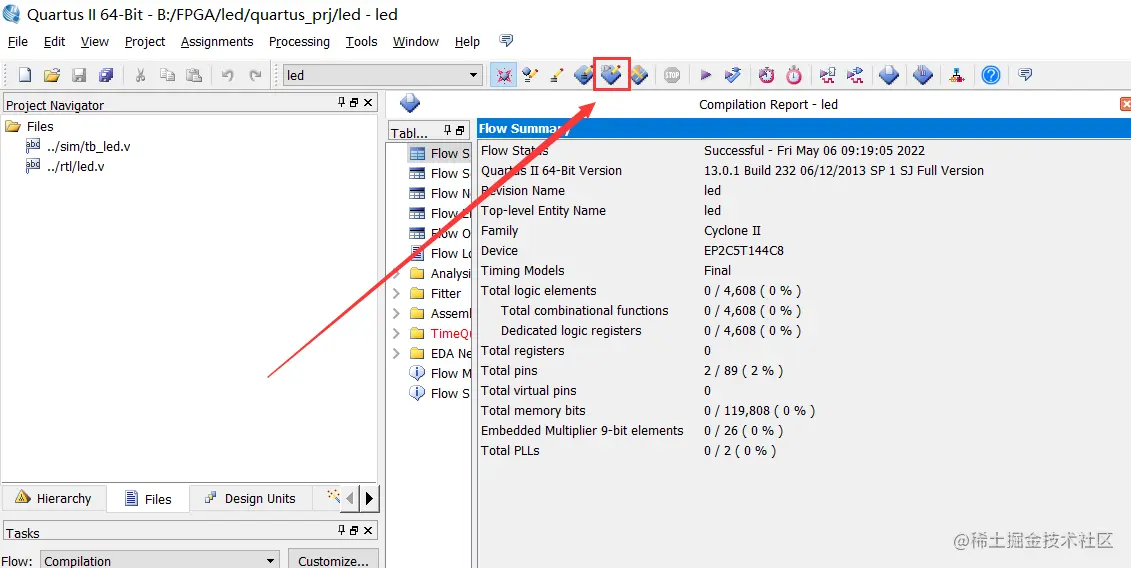Viewport: 1131px width, 568px height.
Task: Close the Project Navigator panel
Action: (368, 103)
